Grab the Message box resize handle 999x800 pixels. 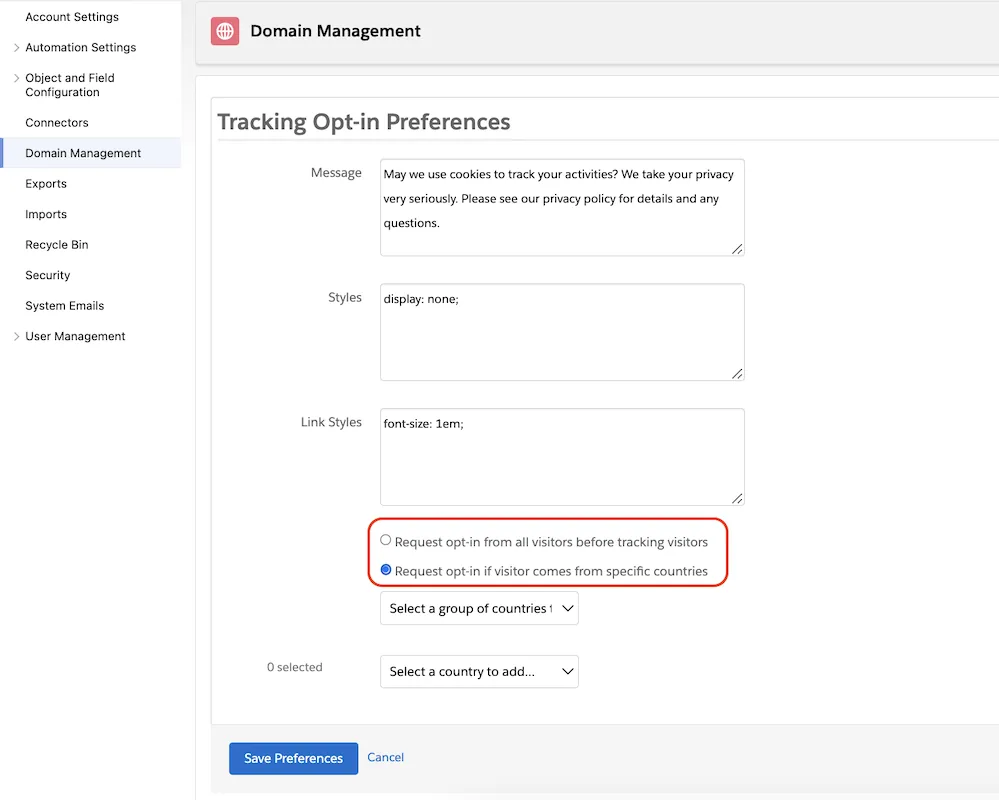point(737,249)
